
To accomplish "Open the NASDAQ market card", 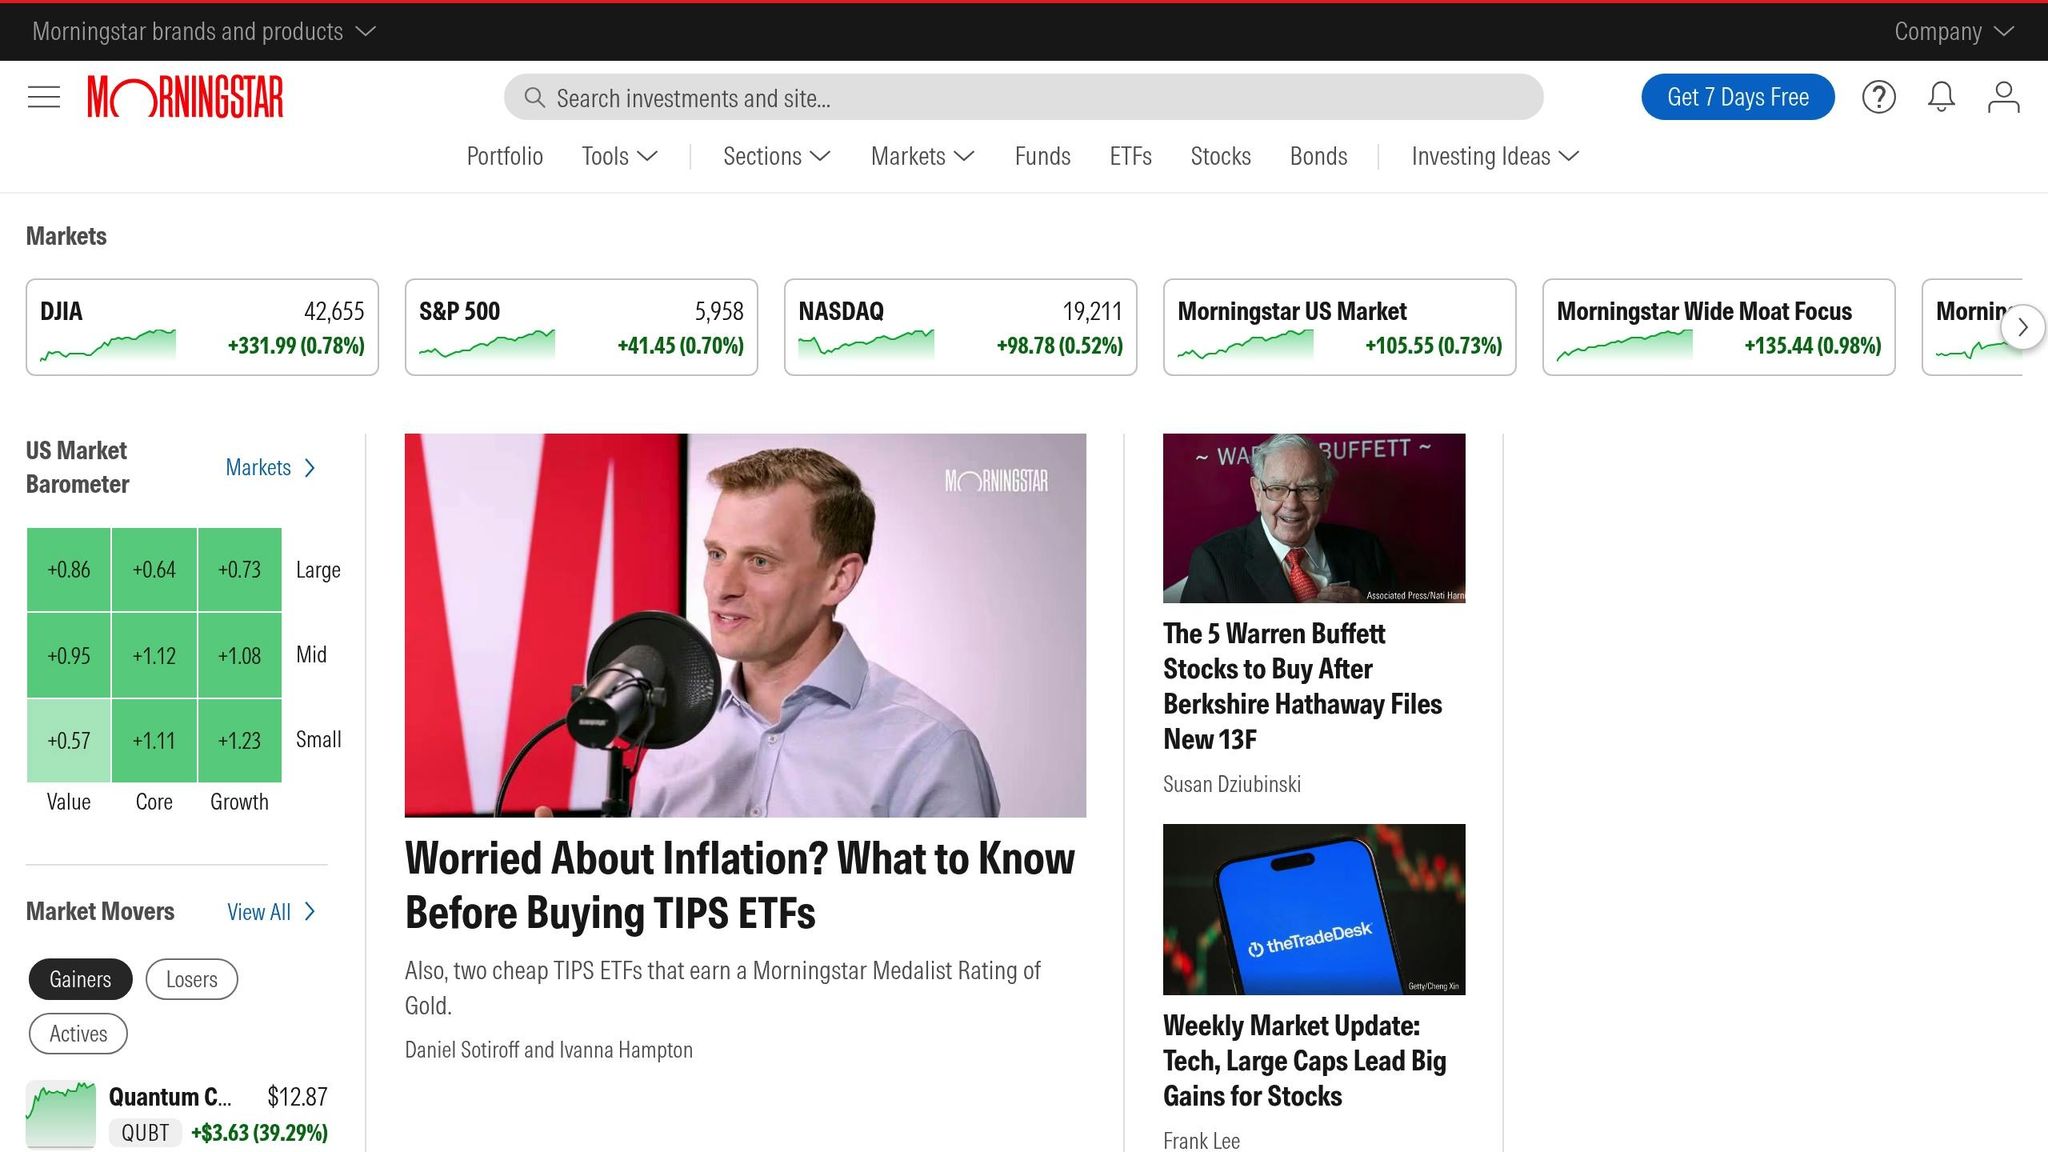I will pyautogui.click(x=960, y=327).
